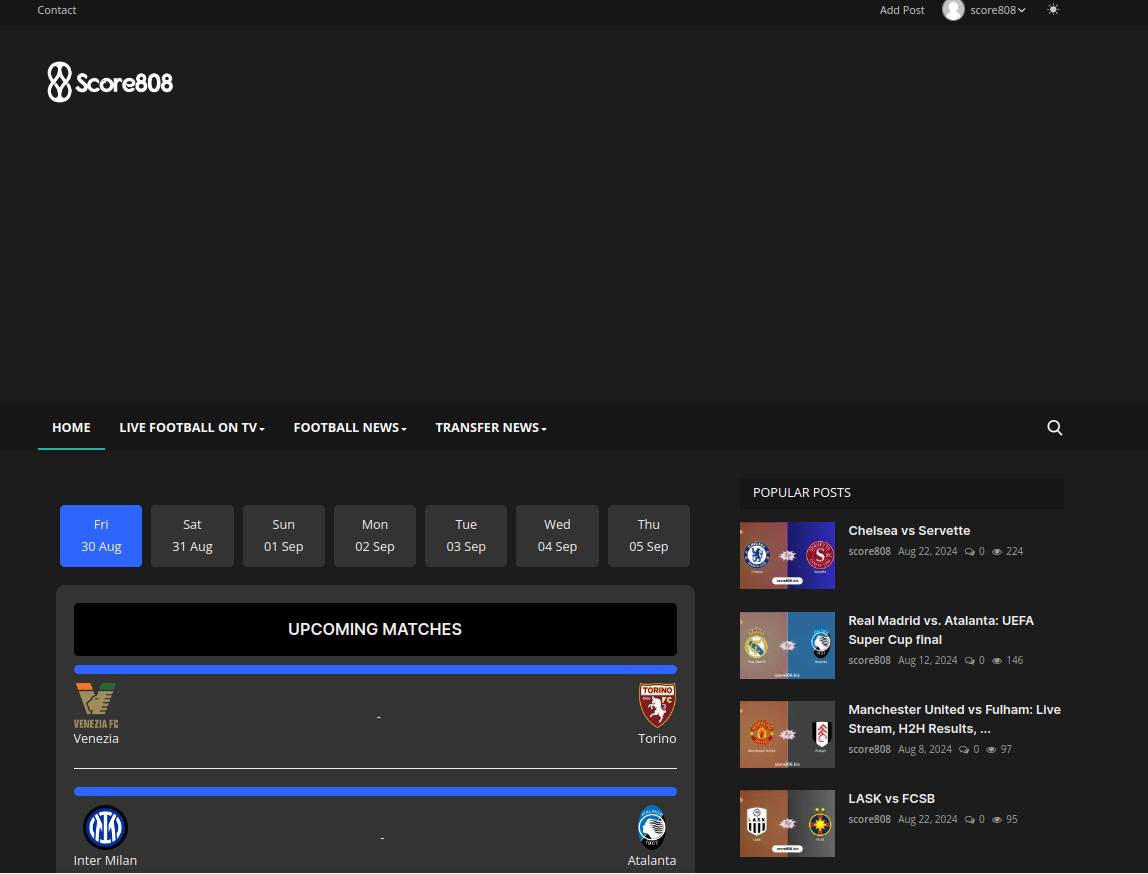Open the LASK vs FCSB article title
Image resolution: width=1148 pixels, height=874 pixels.
coord(891,799)
